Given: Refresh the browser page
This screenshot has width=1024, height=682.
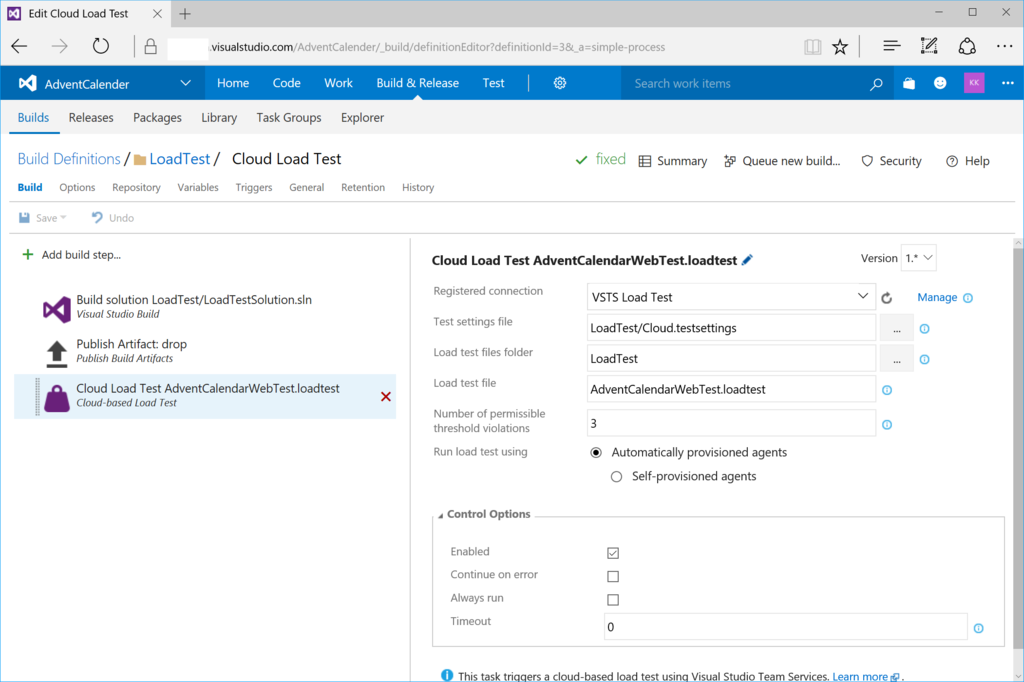Looking at the screenshot, I should tap(101, 46).
